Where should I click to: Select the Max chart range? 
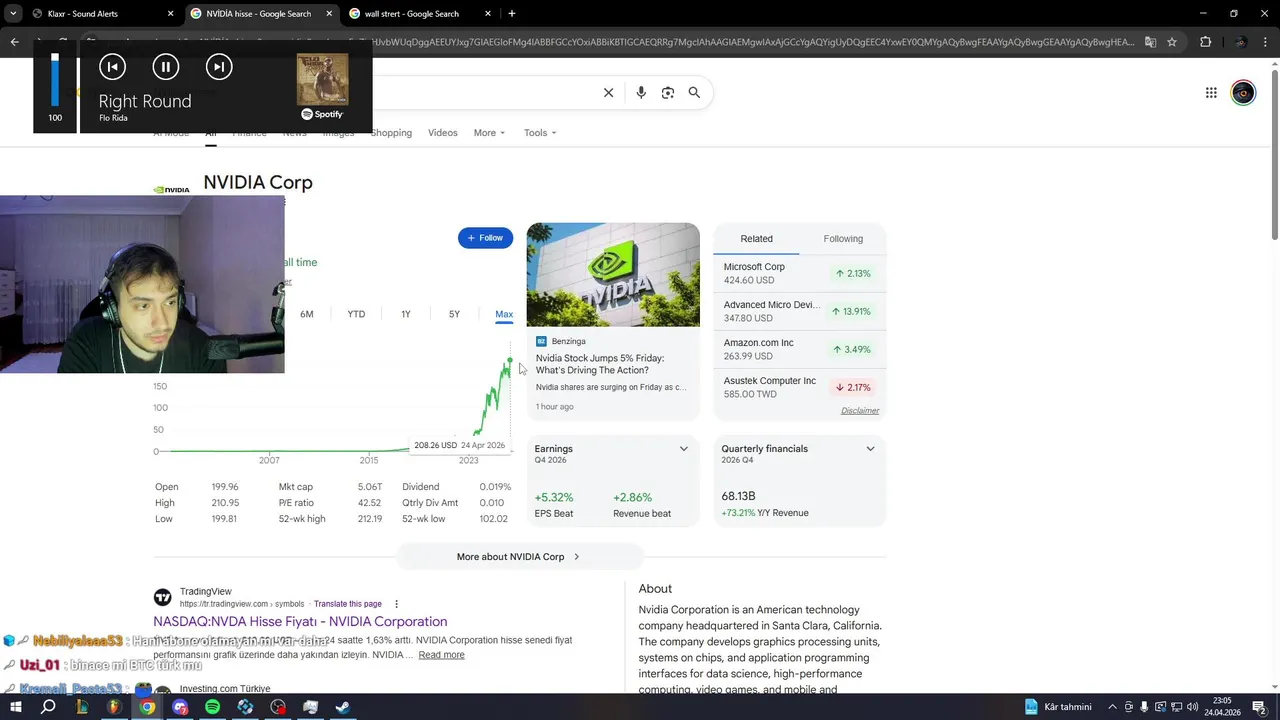point(504,314)
